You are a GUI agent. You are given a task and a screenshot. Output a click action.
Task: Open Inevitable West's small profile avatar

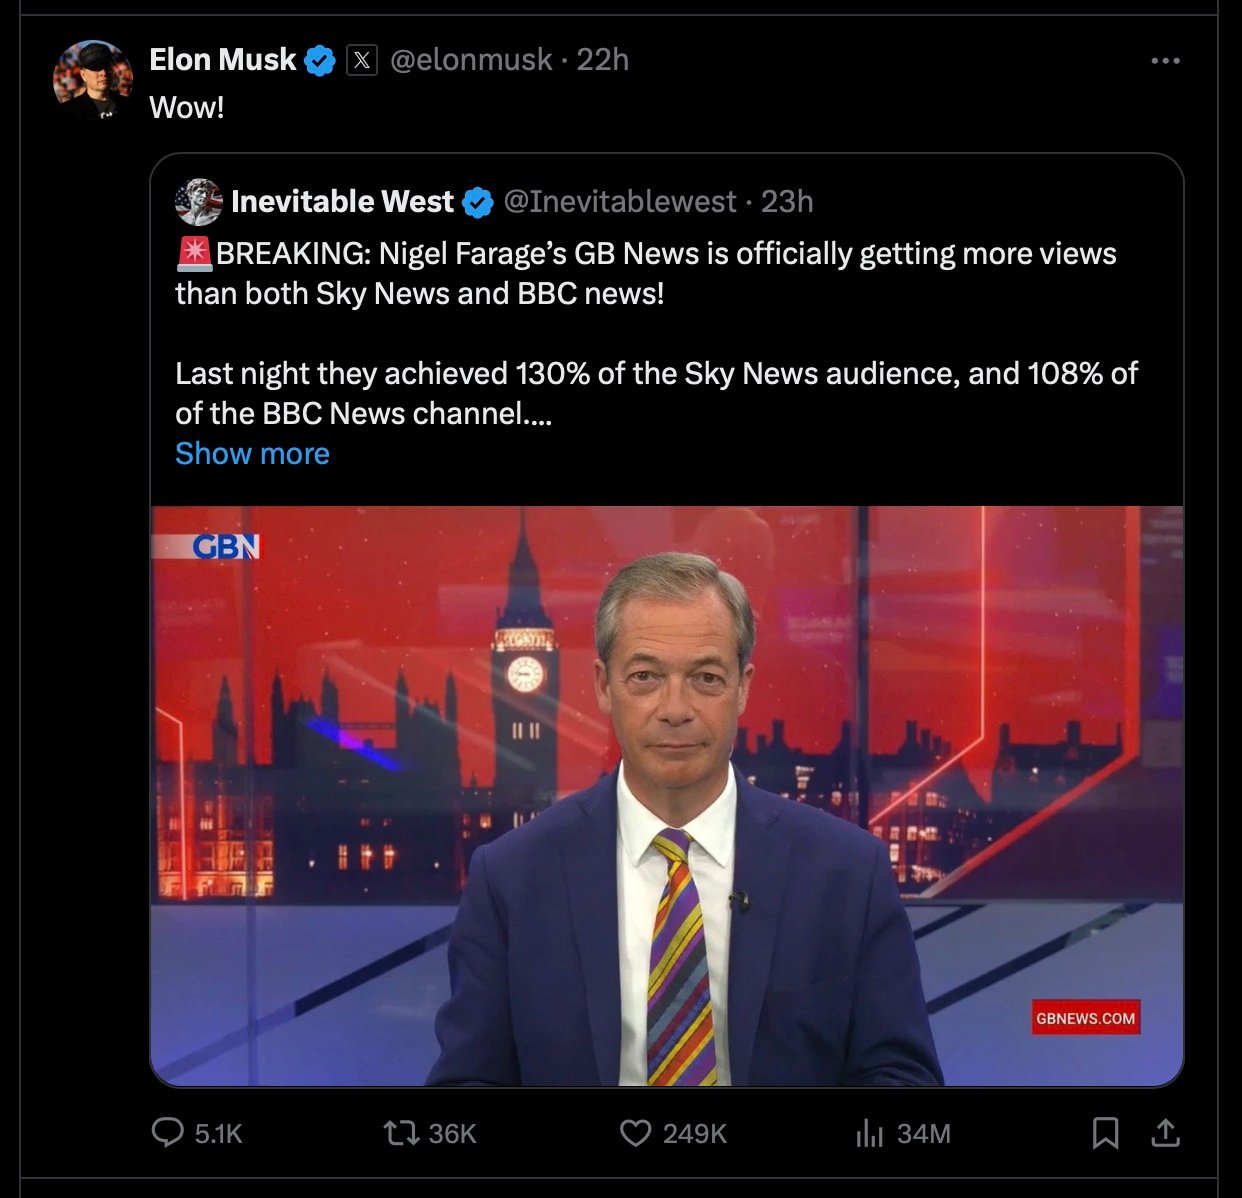(198, 202)
